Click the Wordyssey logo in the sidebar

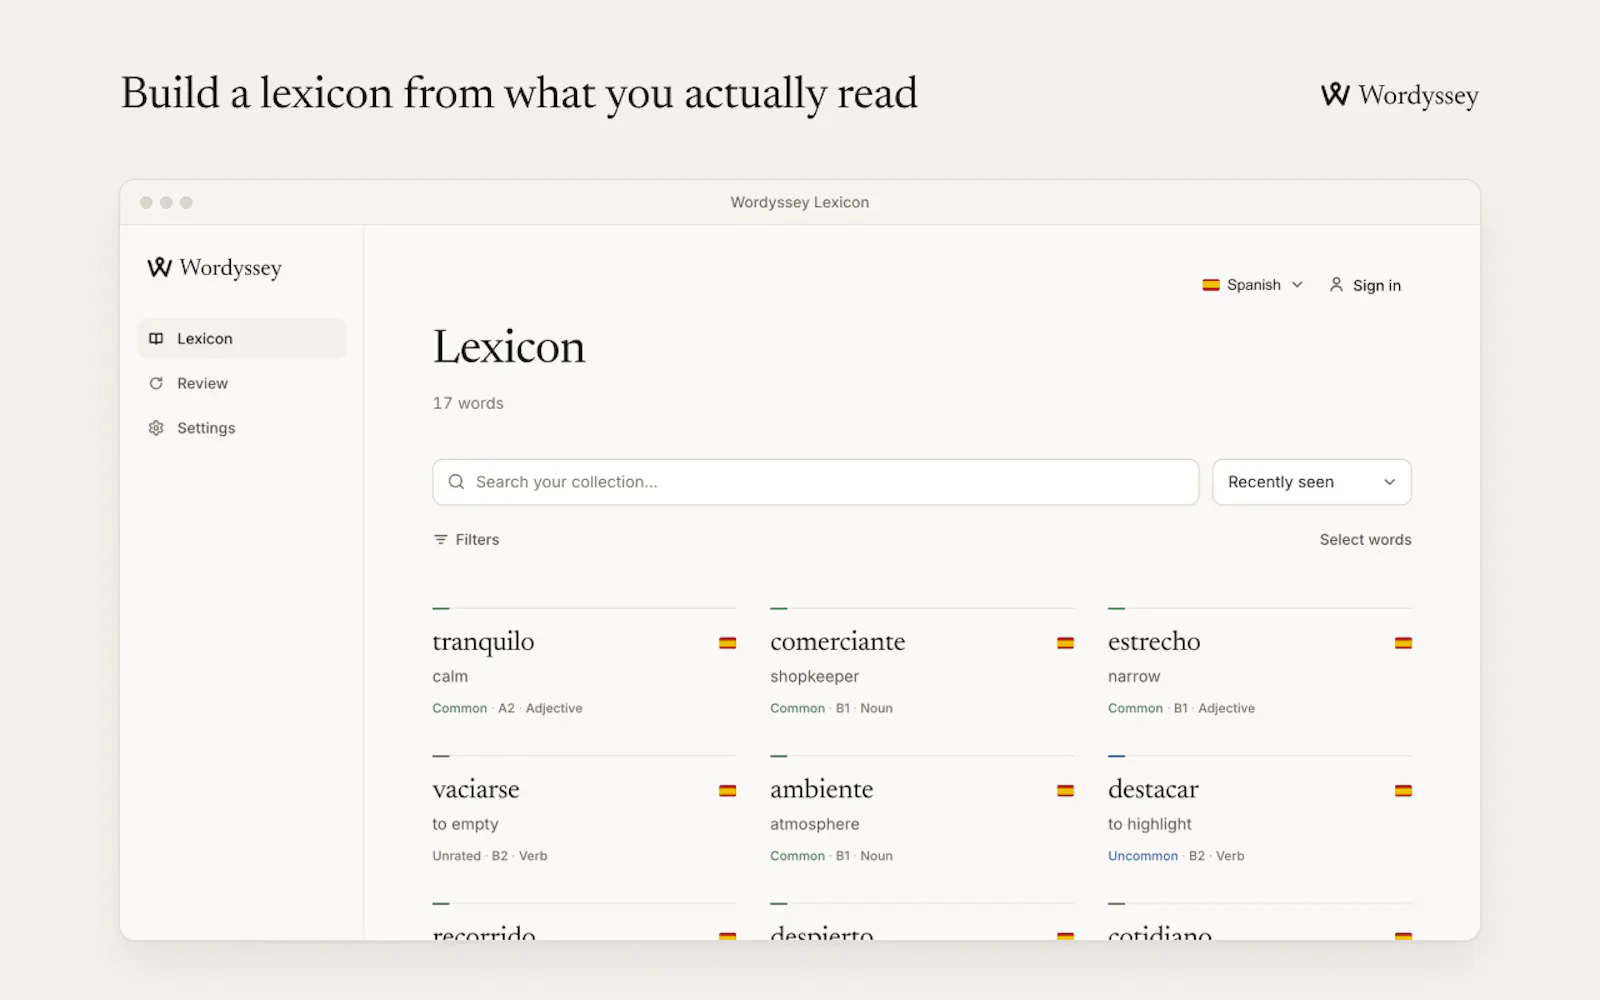coord(214,268)
